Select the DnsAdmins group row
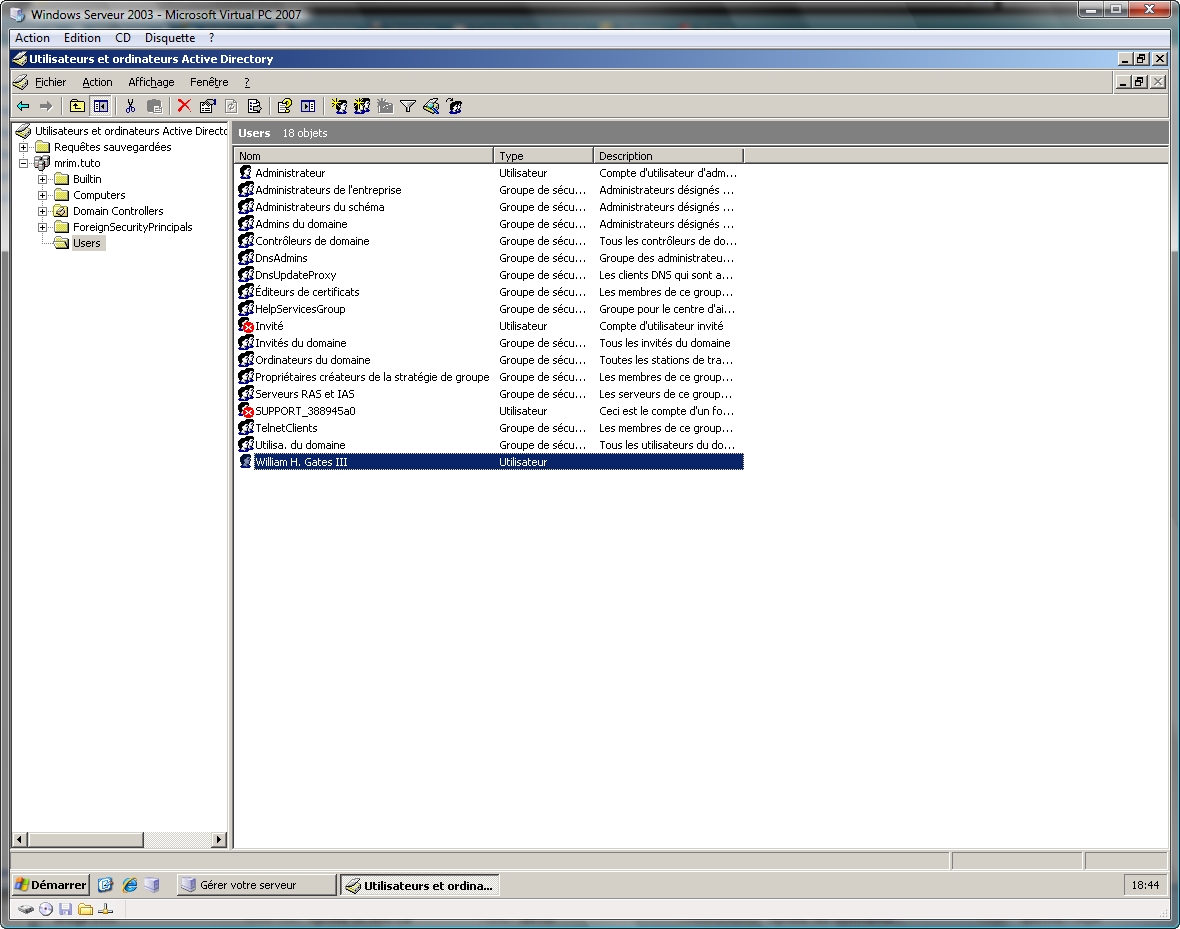The width and height of the screenshot is (1180, 929). (489, 258)
